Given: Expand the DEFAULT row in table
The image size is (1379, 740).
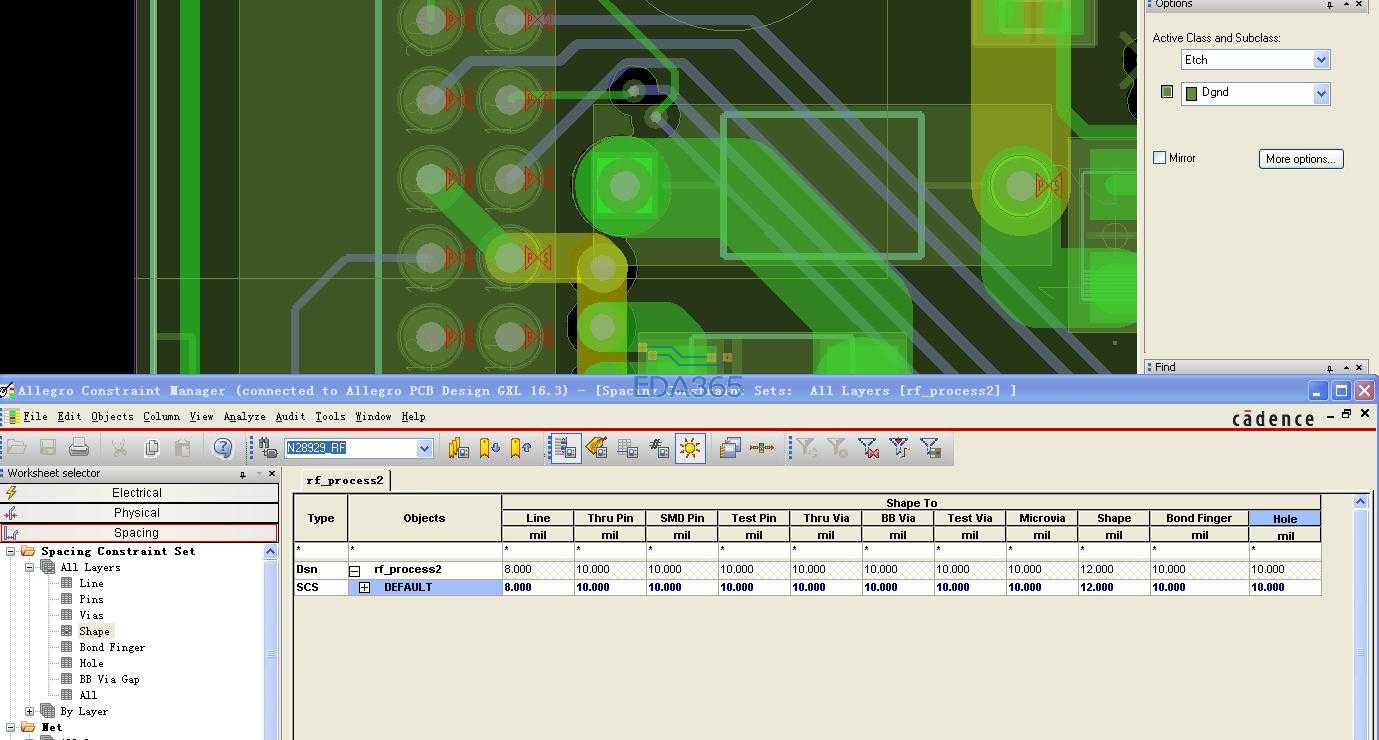Looking at the screenshot, I should [x=365, y=588].
